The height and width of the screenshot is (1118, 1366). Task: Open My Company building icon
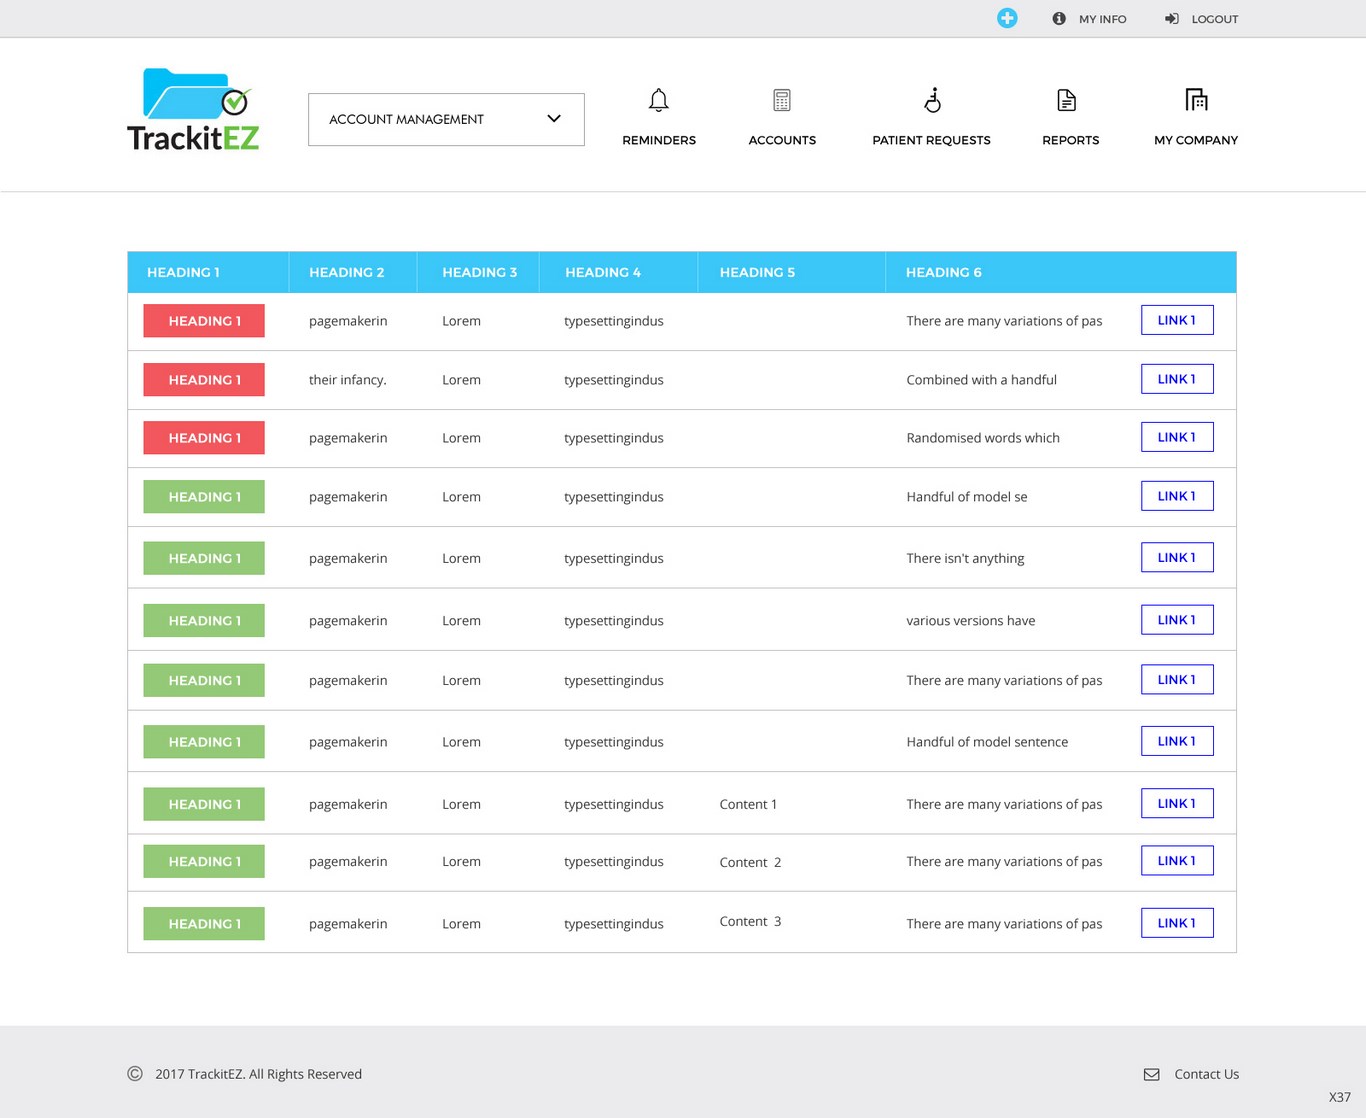click(x=1196, y=100)
